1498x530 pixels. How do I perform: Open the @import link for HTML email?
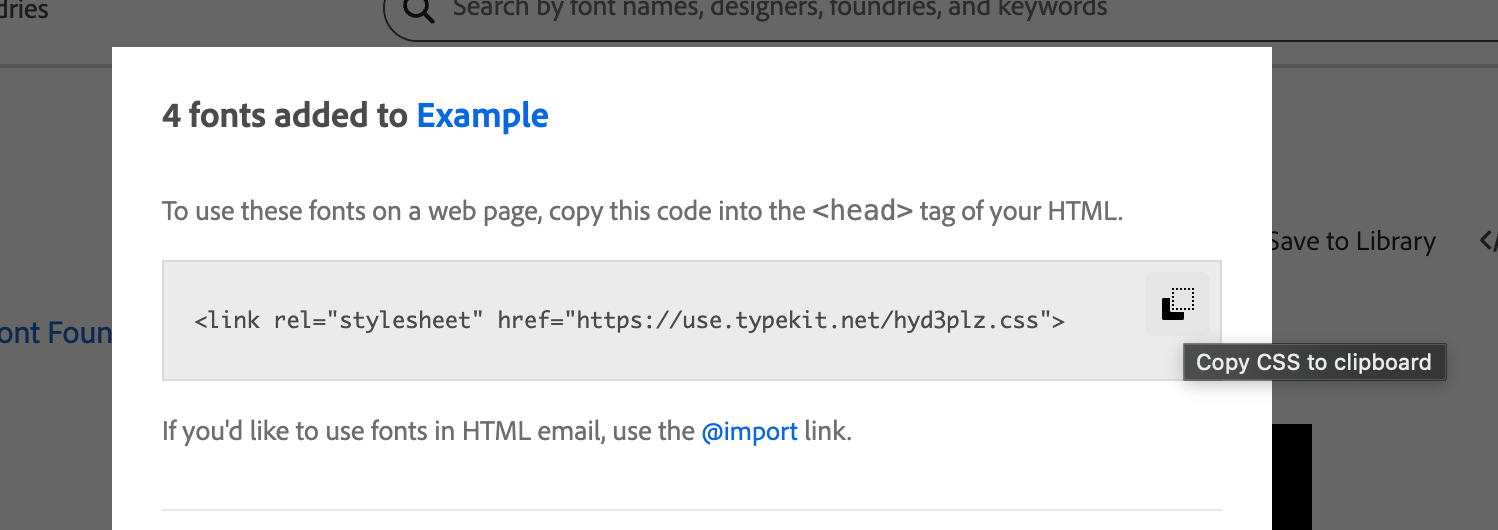click(x=749, y=432)
